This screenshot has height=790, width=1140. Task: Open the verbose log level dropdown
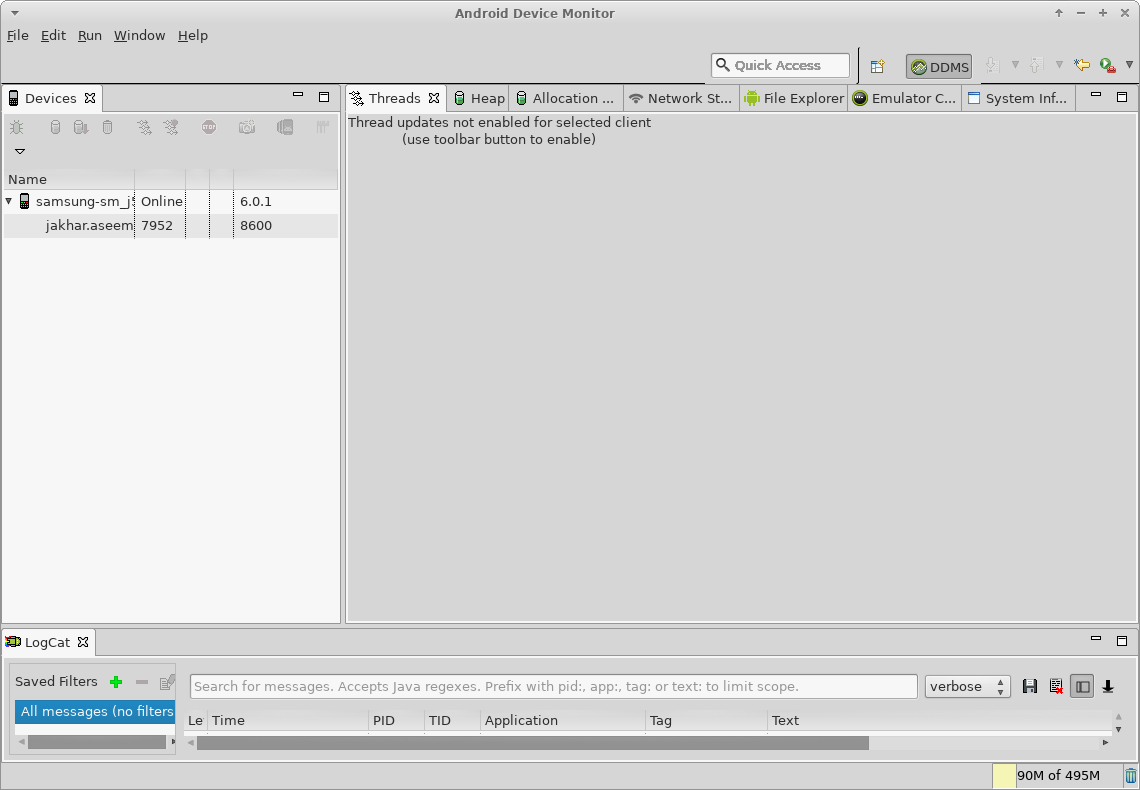click(x=967, y=687)
